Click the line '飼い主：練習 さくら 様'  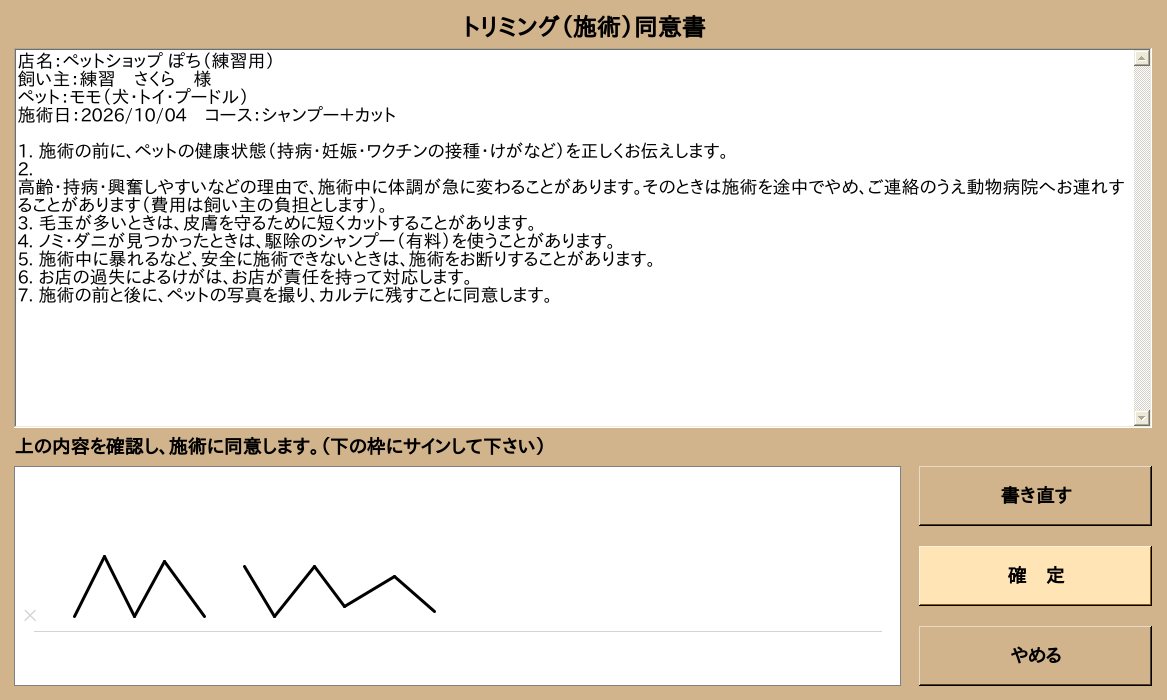coord(115,79)
